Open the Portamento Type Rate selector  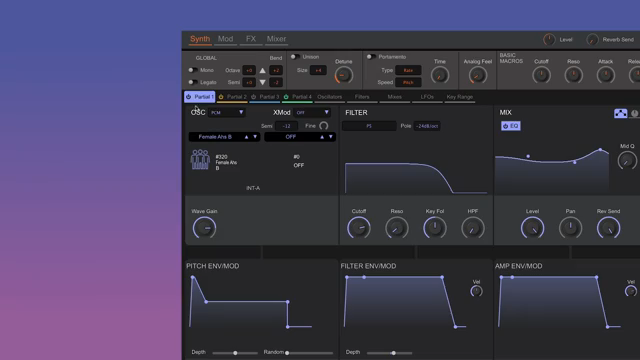(x=408, y=70)
